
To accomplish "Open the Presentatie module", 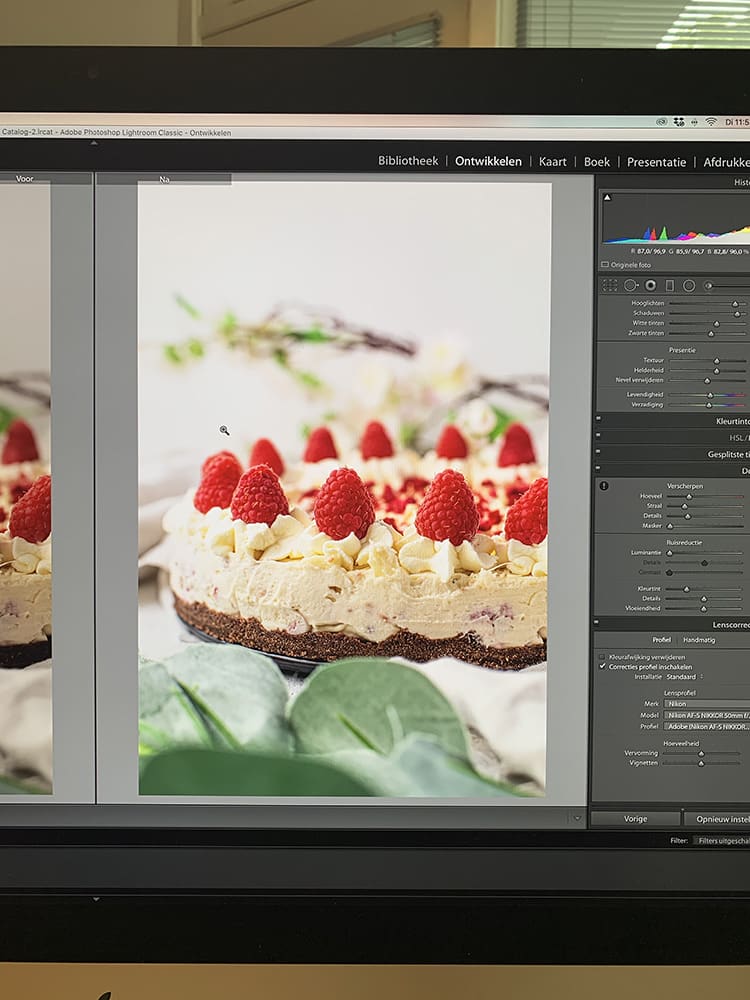I will (x=656, y=162).
